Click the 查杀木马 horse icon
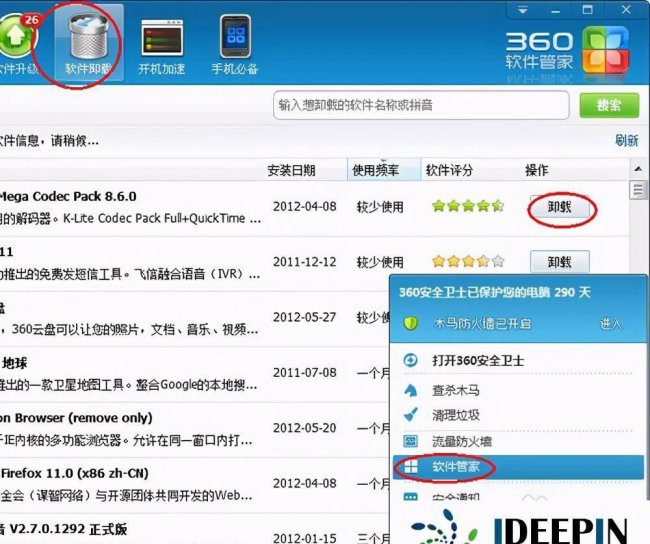650x544 pixels. (x=410, y=390)
